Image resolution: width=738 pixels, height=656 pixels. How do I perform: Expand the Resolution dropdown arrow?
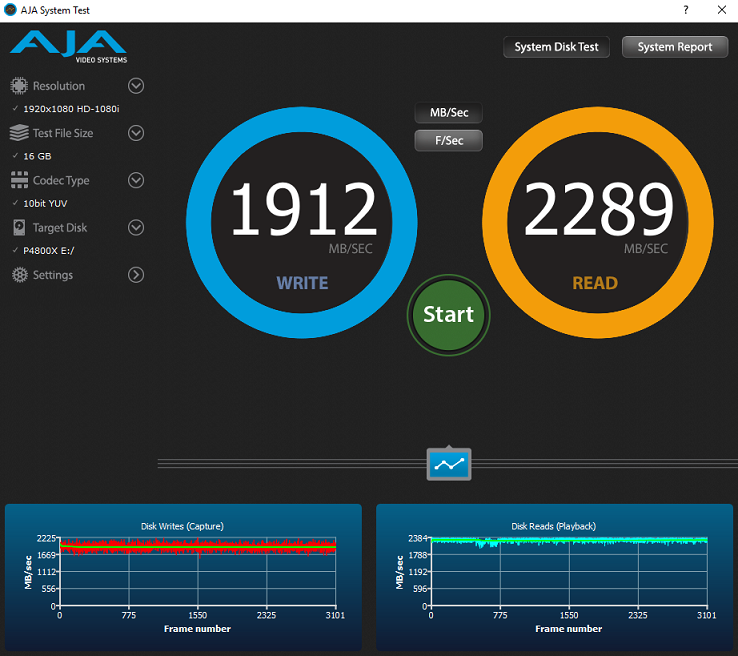[136, 86]
